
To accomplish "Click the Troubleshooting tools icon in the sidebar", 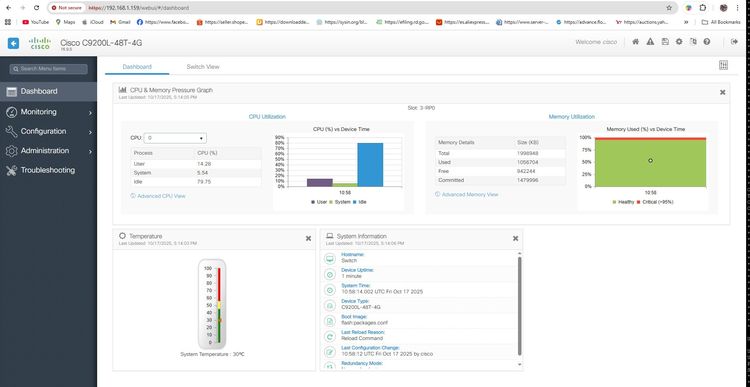I will [11, 170].
